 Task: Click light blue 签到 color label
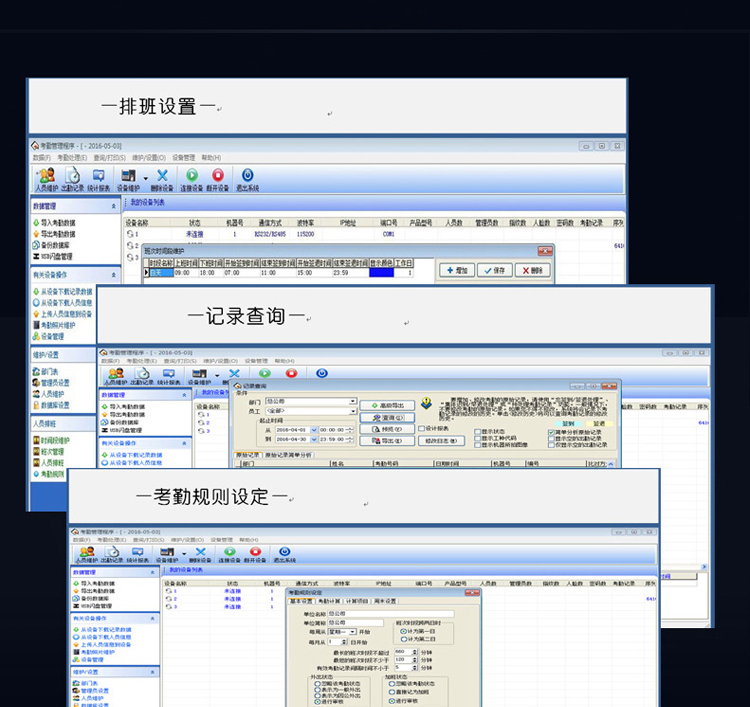pyautogui.click(x=568, y=424)
